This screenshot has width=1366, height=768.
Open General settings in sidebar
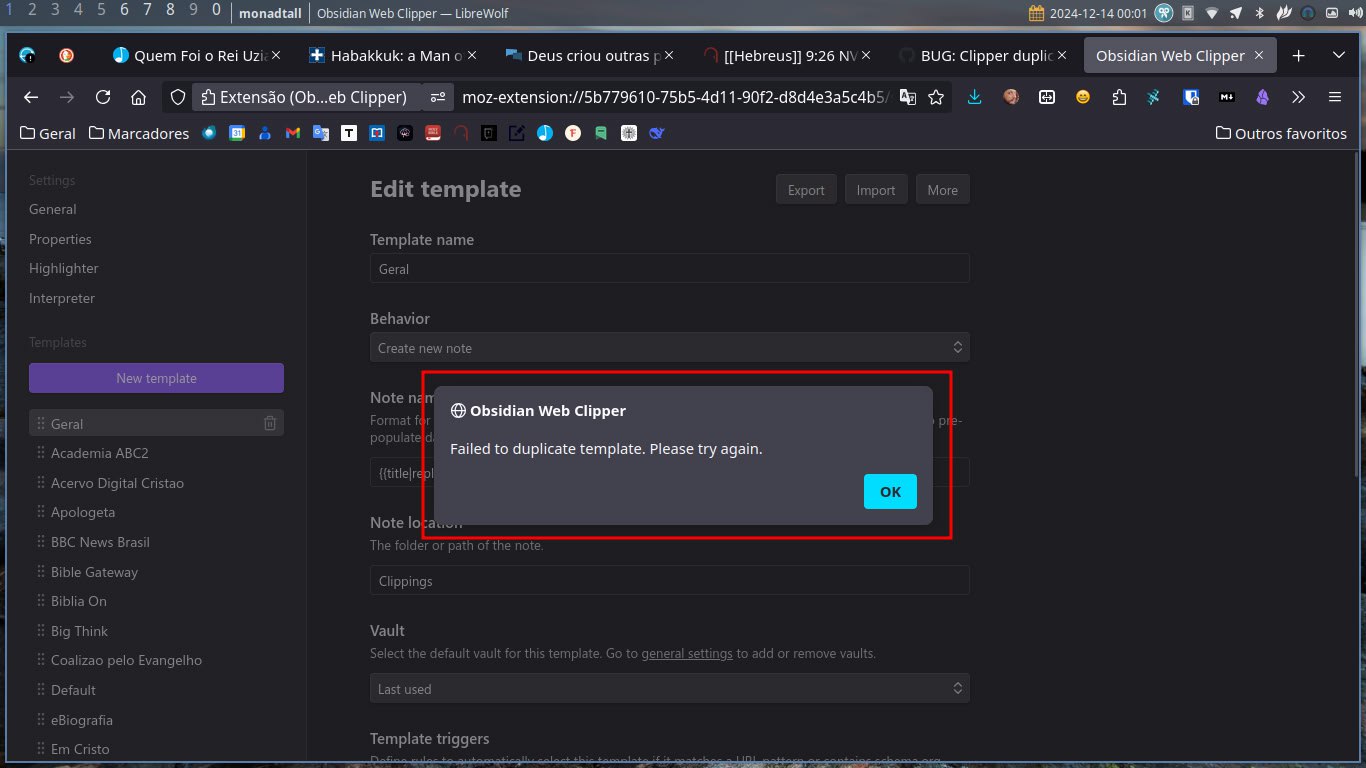[53, 209]
